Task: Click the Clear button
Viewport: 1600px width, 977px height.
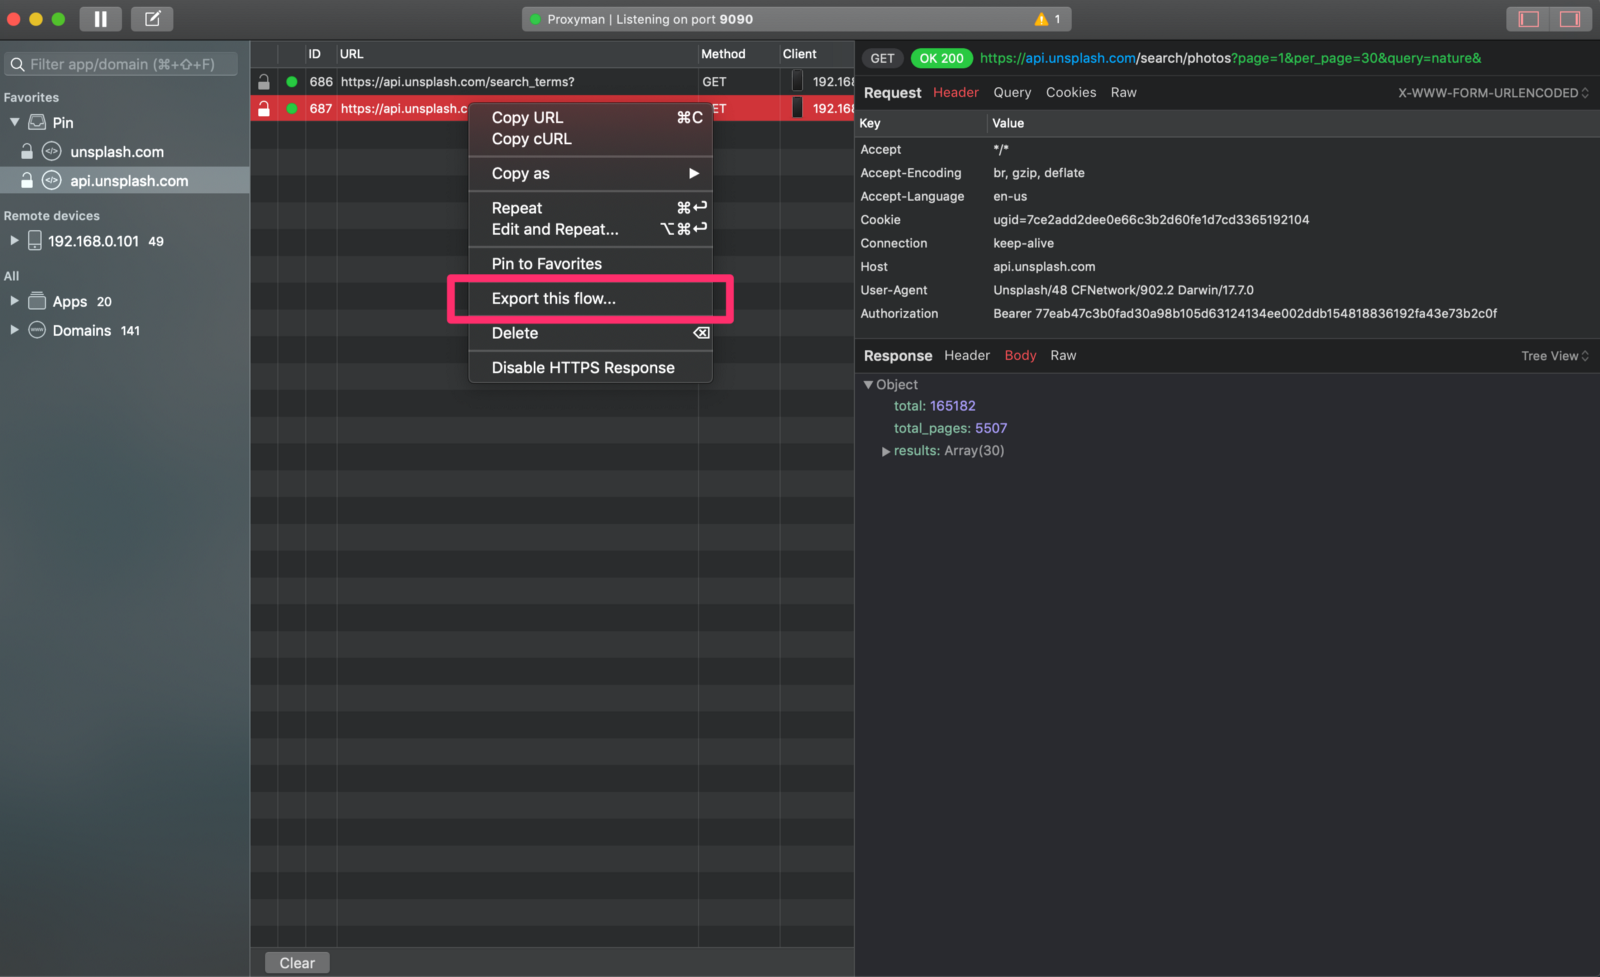Action: 297,963
